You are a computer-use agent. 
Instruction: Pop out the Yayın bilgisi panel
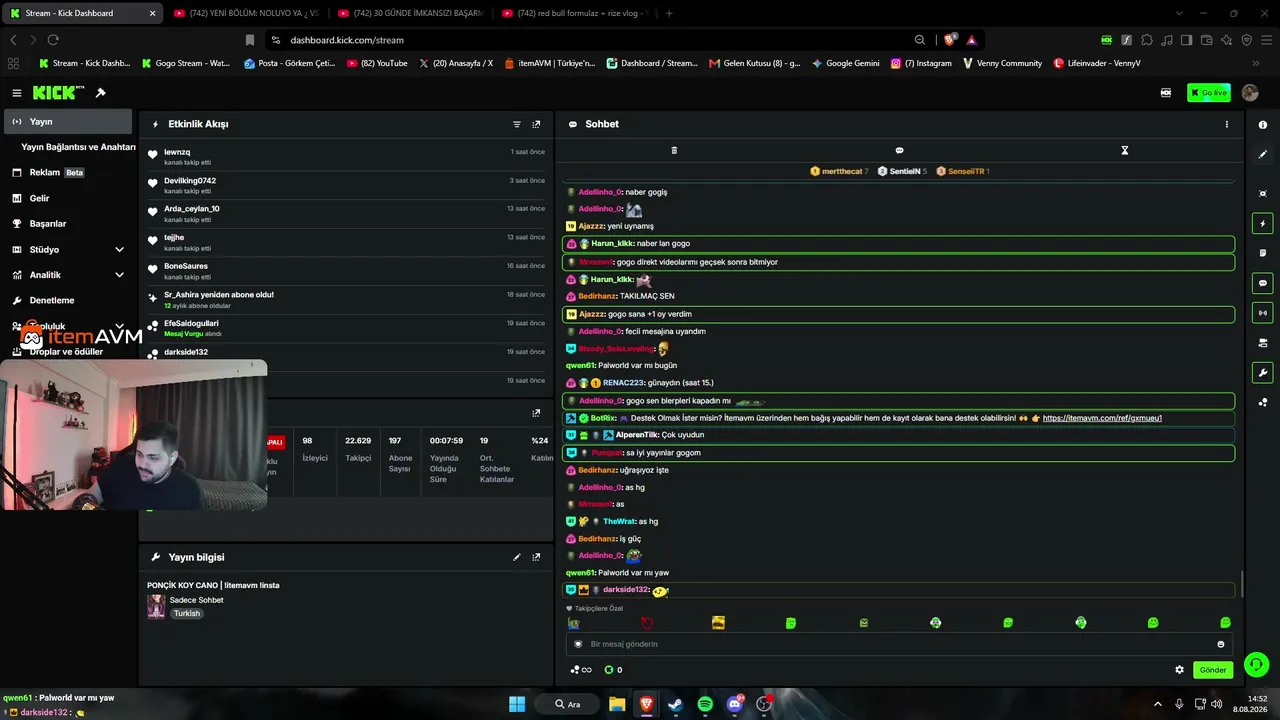tap(536, 557)
